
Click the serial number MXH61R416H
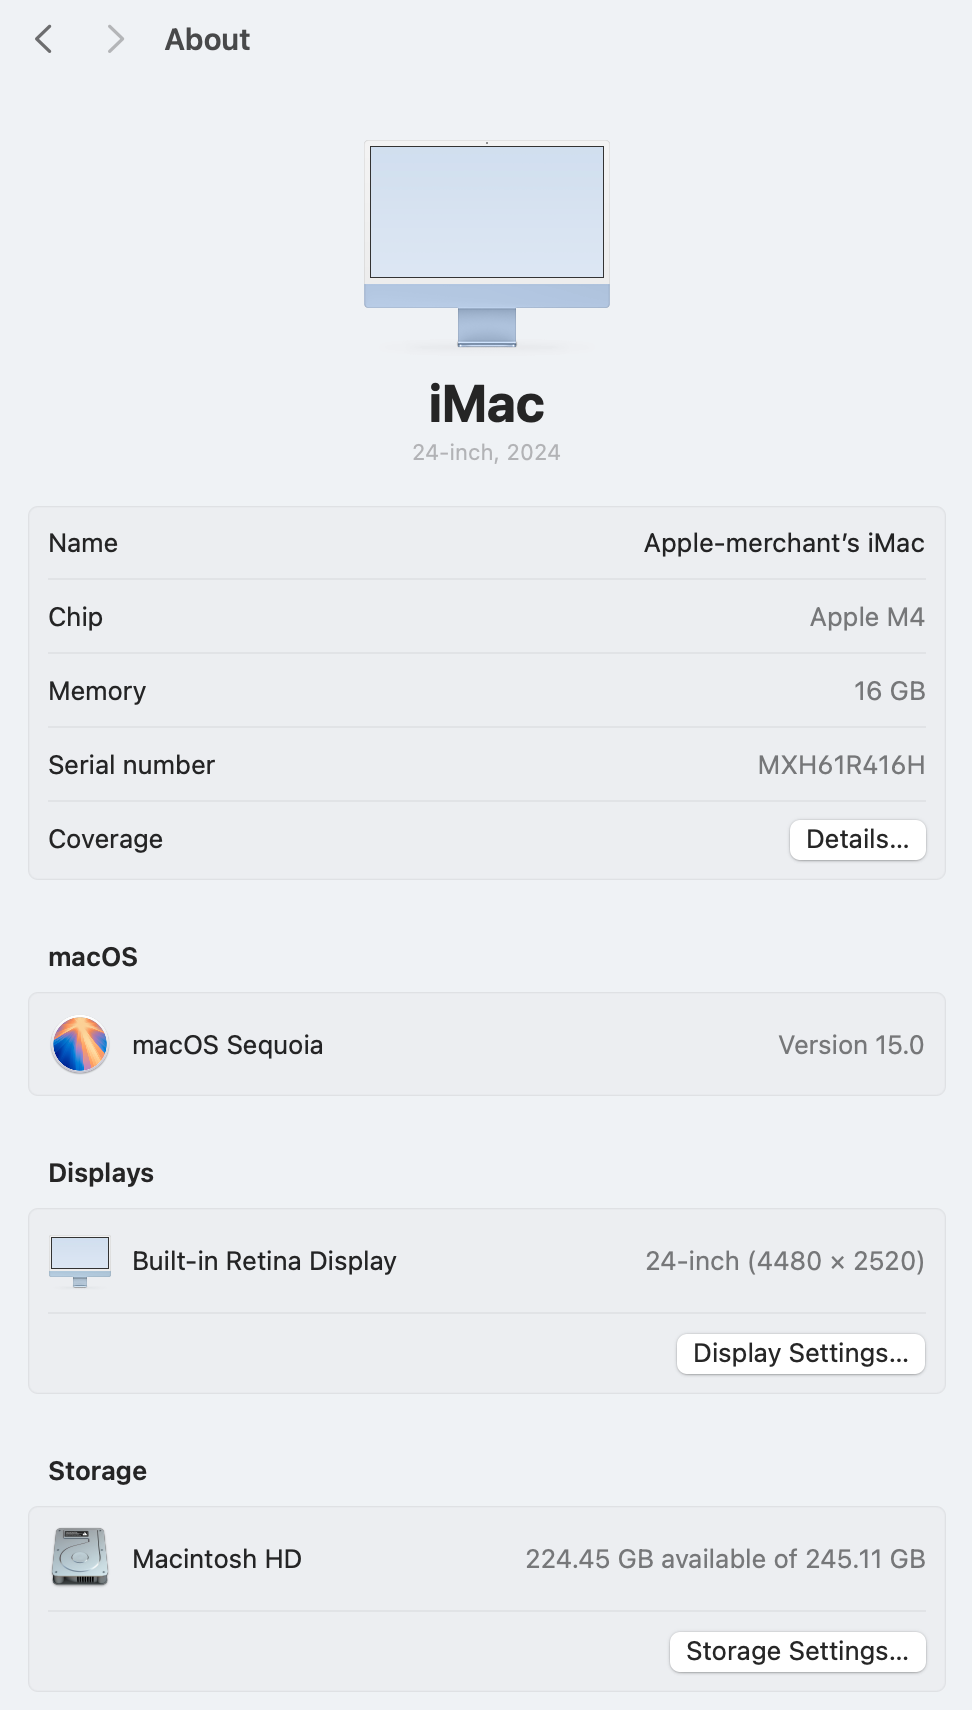coord(840,765)
